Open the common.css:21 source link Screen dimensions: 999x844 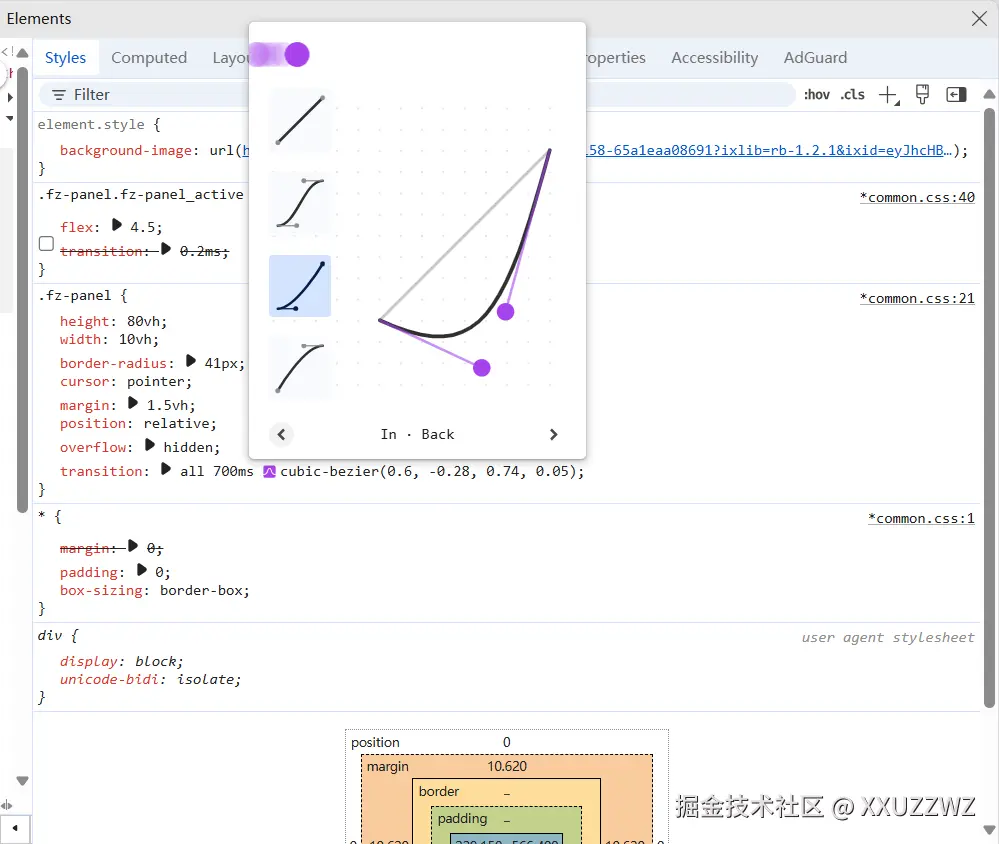click(x=917, y=298)
